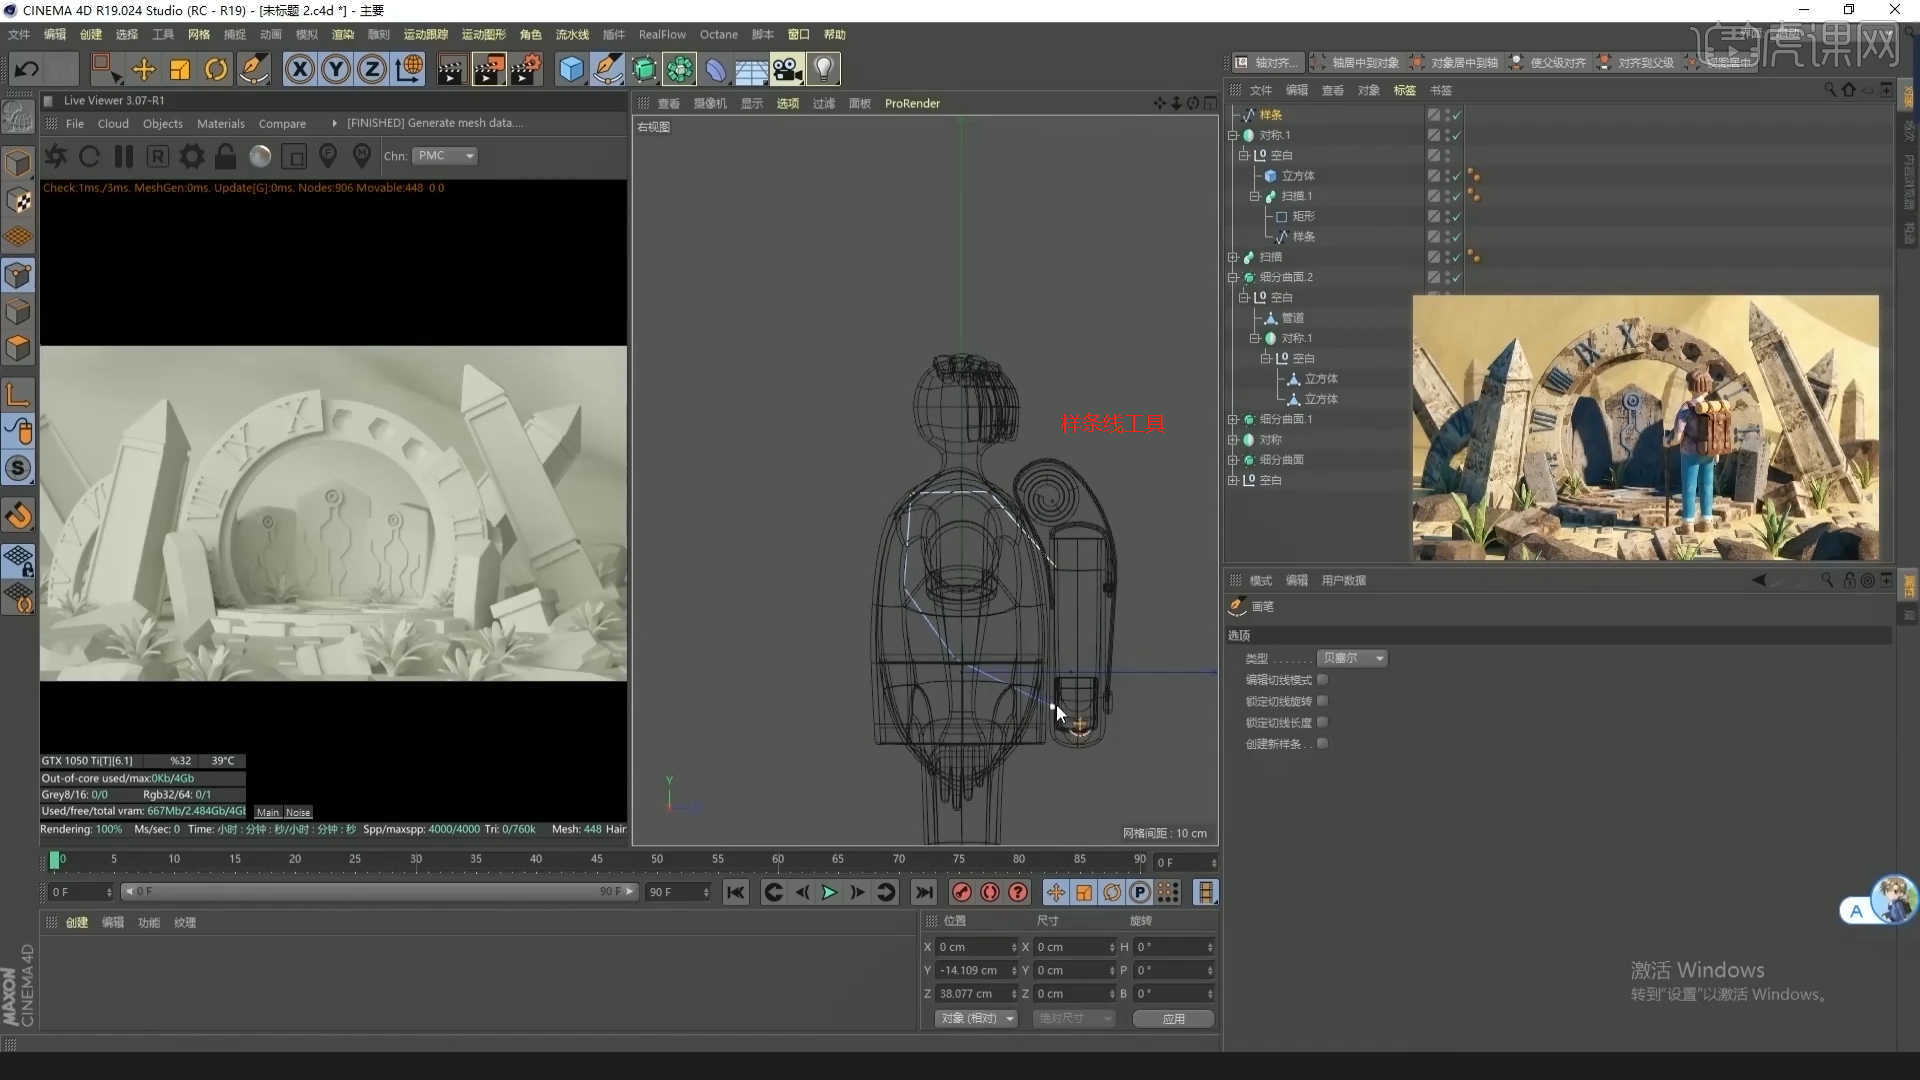Open the PMC channel dropdown
The height and width of the screenshot is (1080, 1920).
(x=445, y=156)
